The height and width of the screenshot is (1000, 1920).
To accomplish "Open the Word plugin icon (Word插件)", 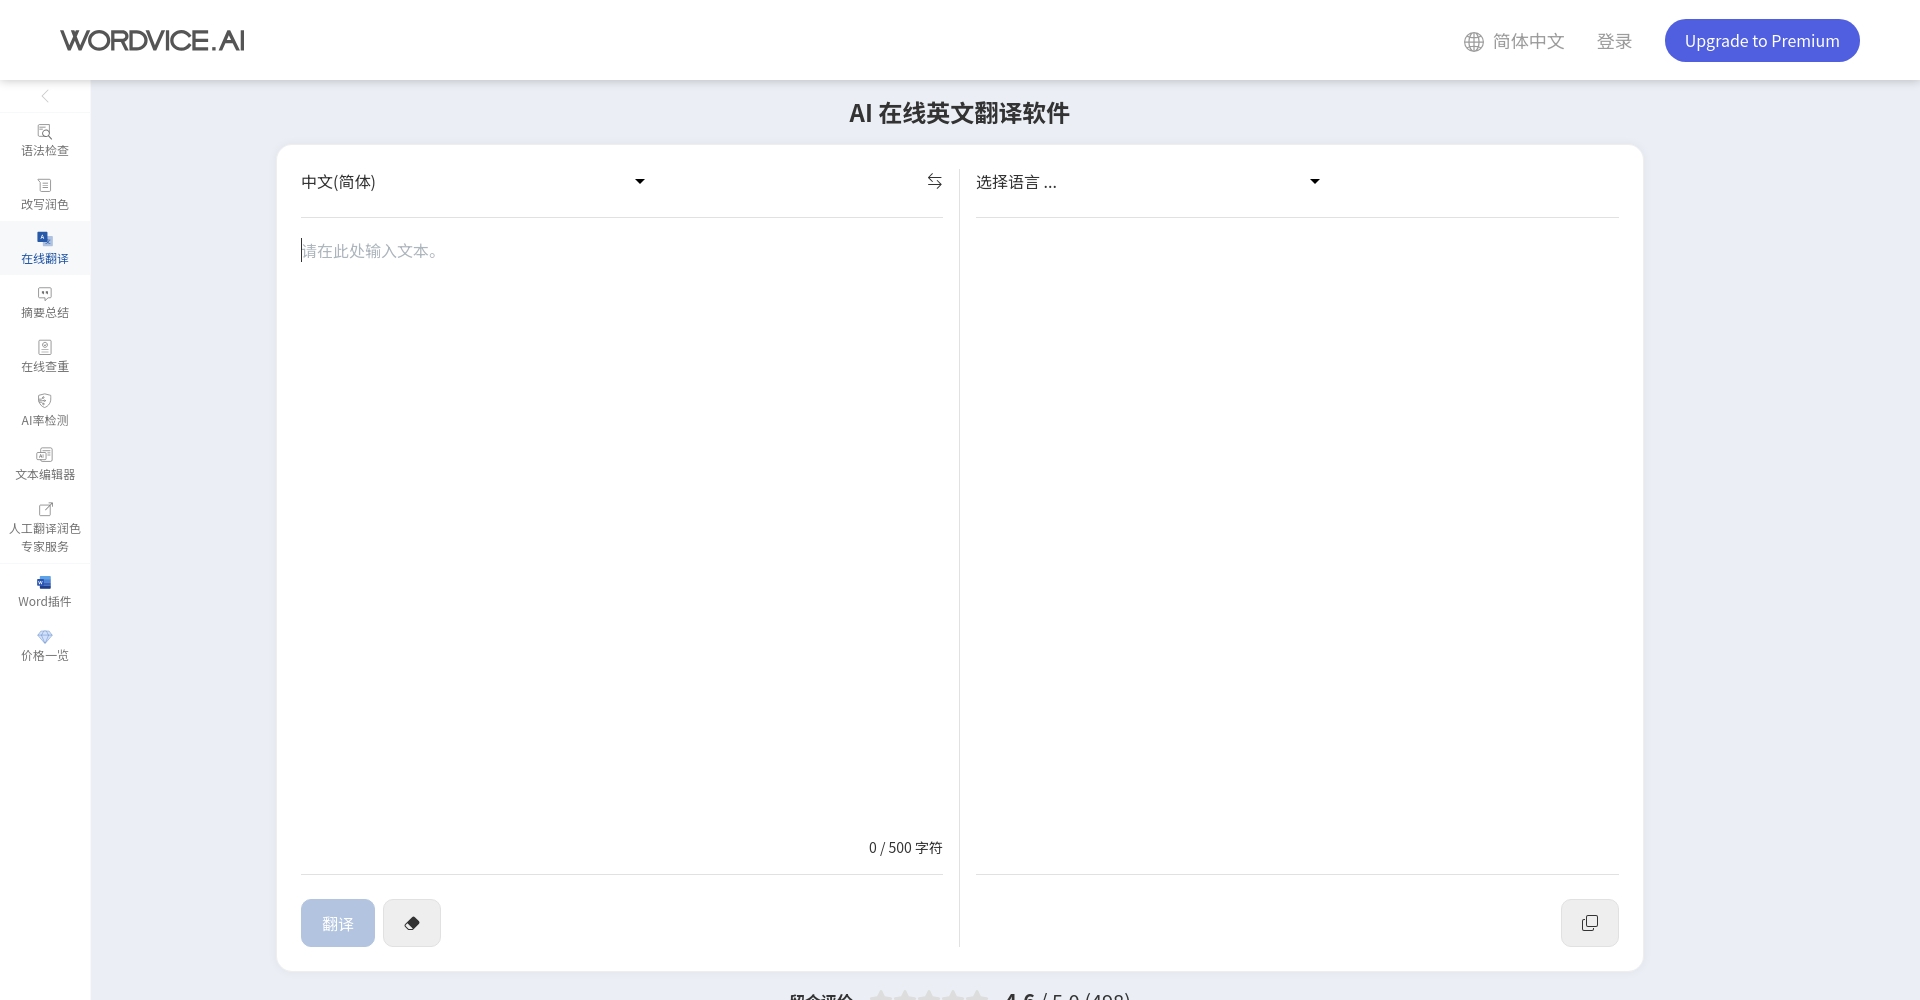I will [45, 582].
